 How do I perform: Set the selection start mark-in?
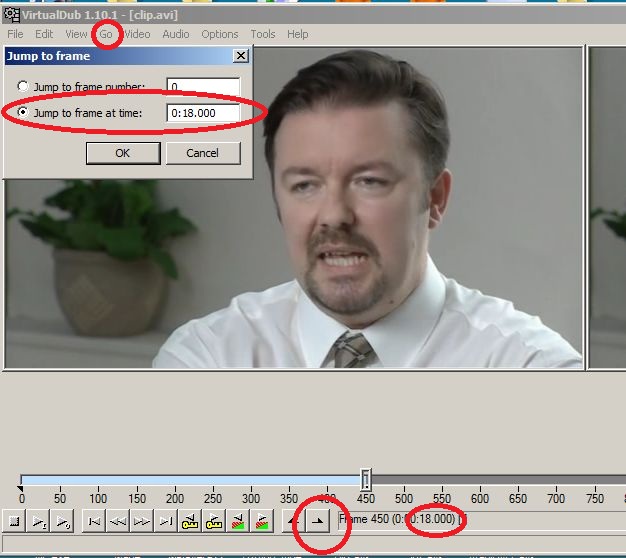coord(293,521)
